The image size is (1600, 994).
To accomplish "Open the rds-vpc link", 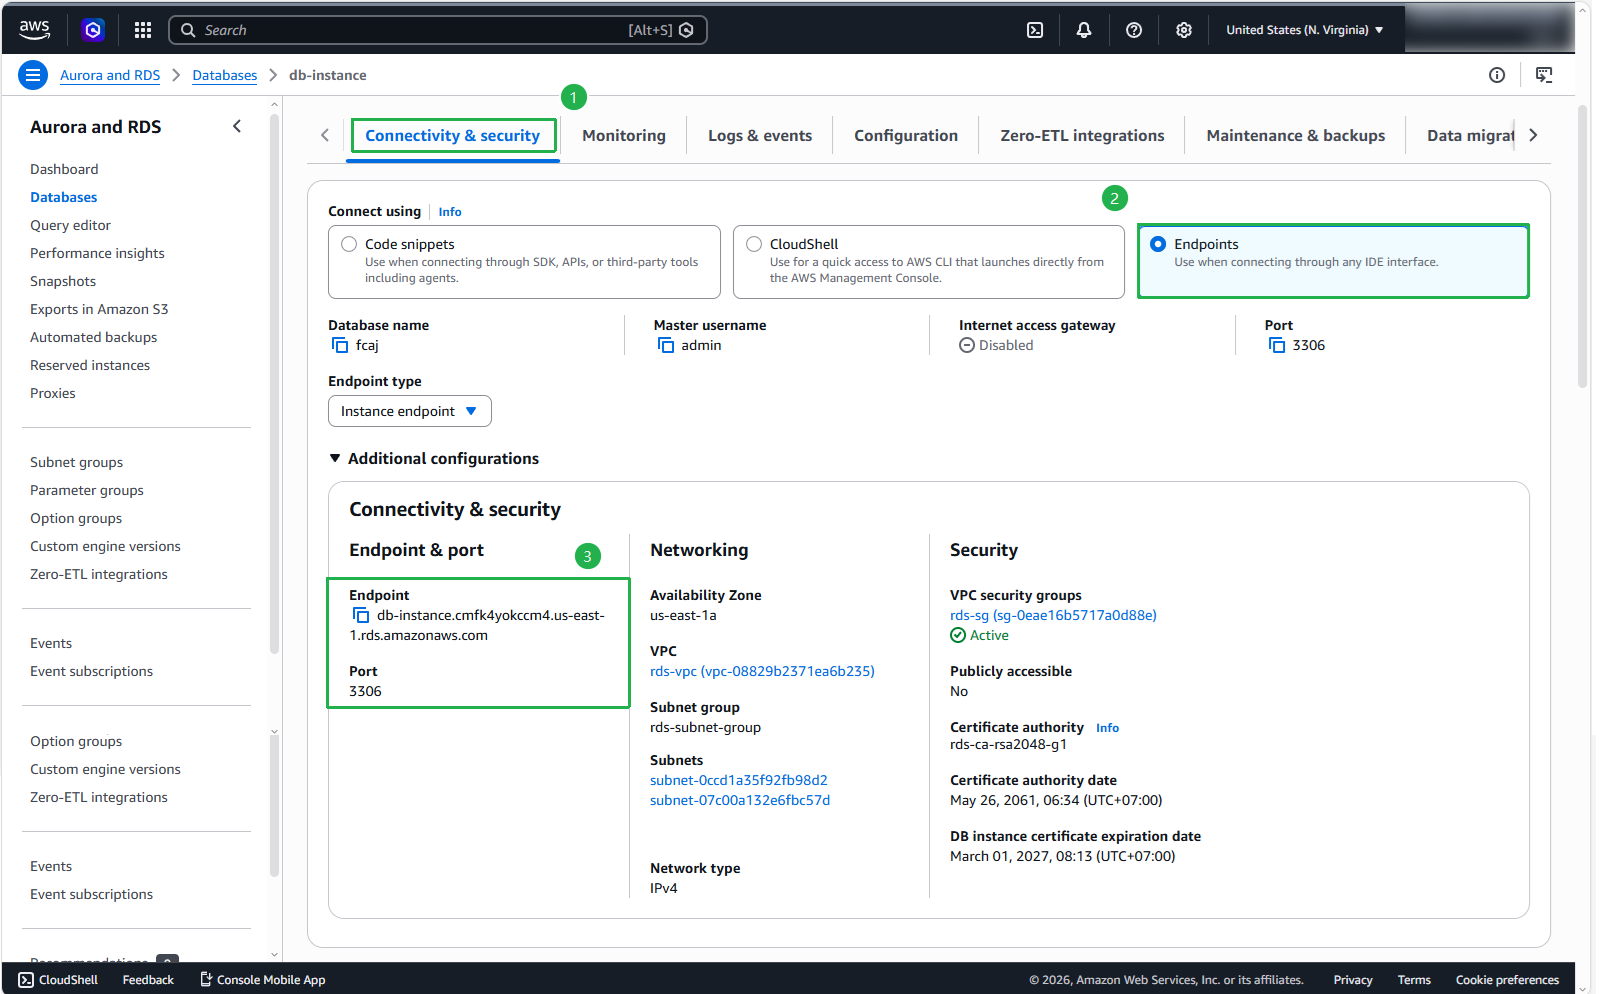I will pos(762,671).
